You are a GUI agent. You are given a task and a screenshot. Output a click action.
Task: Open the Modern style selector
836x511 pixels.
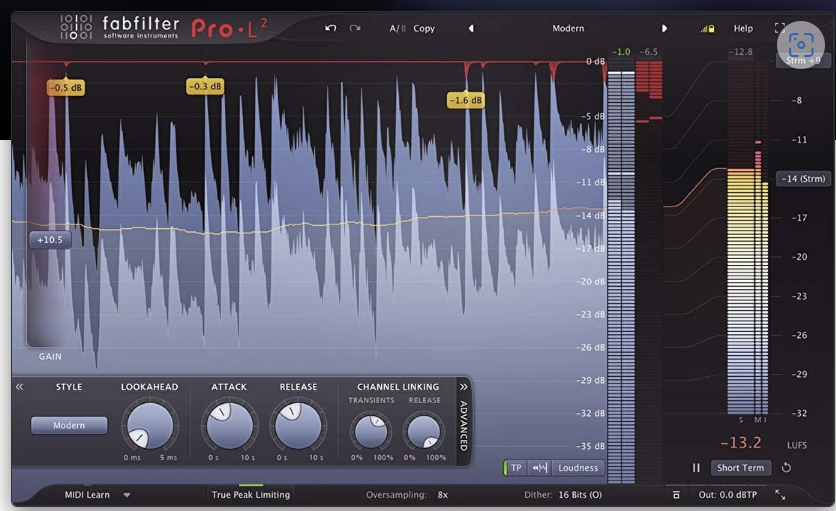click(69, 425)
